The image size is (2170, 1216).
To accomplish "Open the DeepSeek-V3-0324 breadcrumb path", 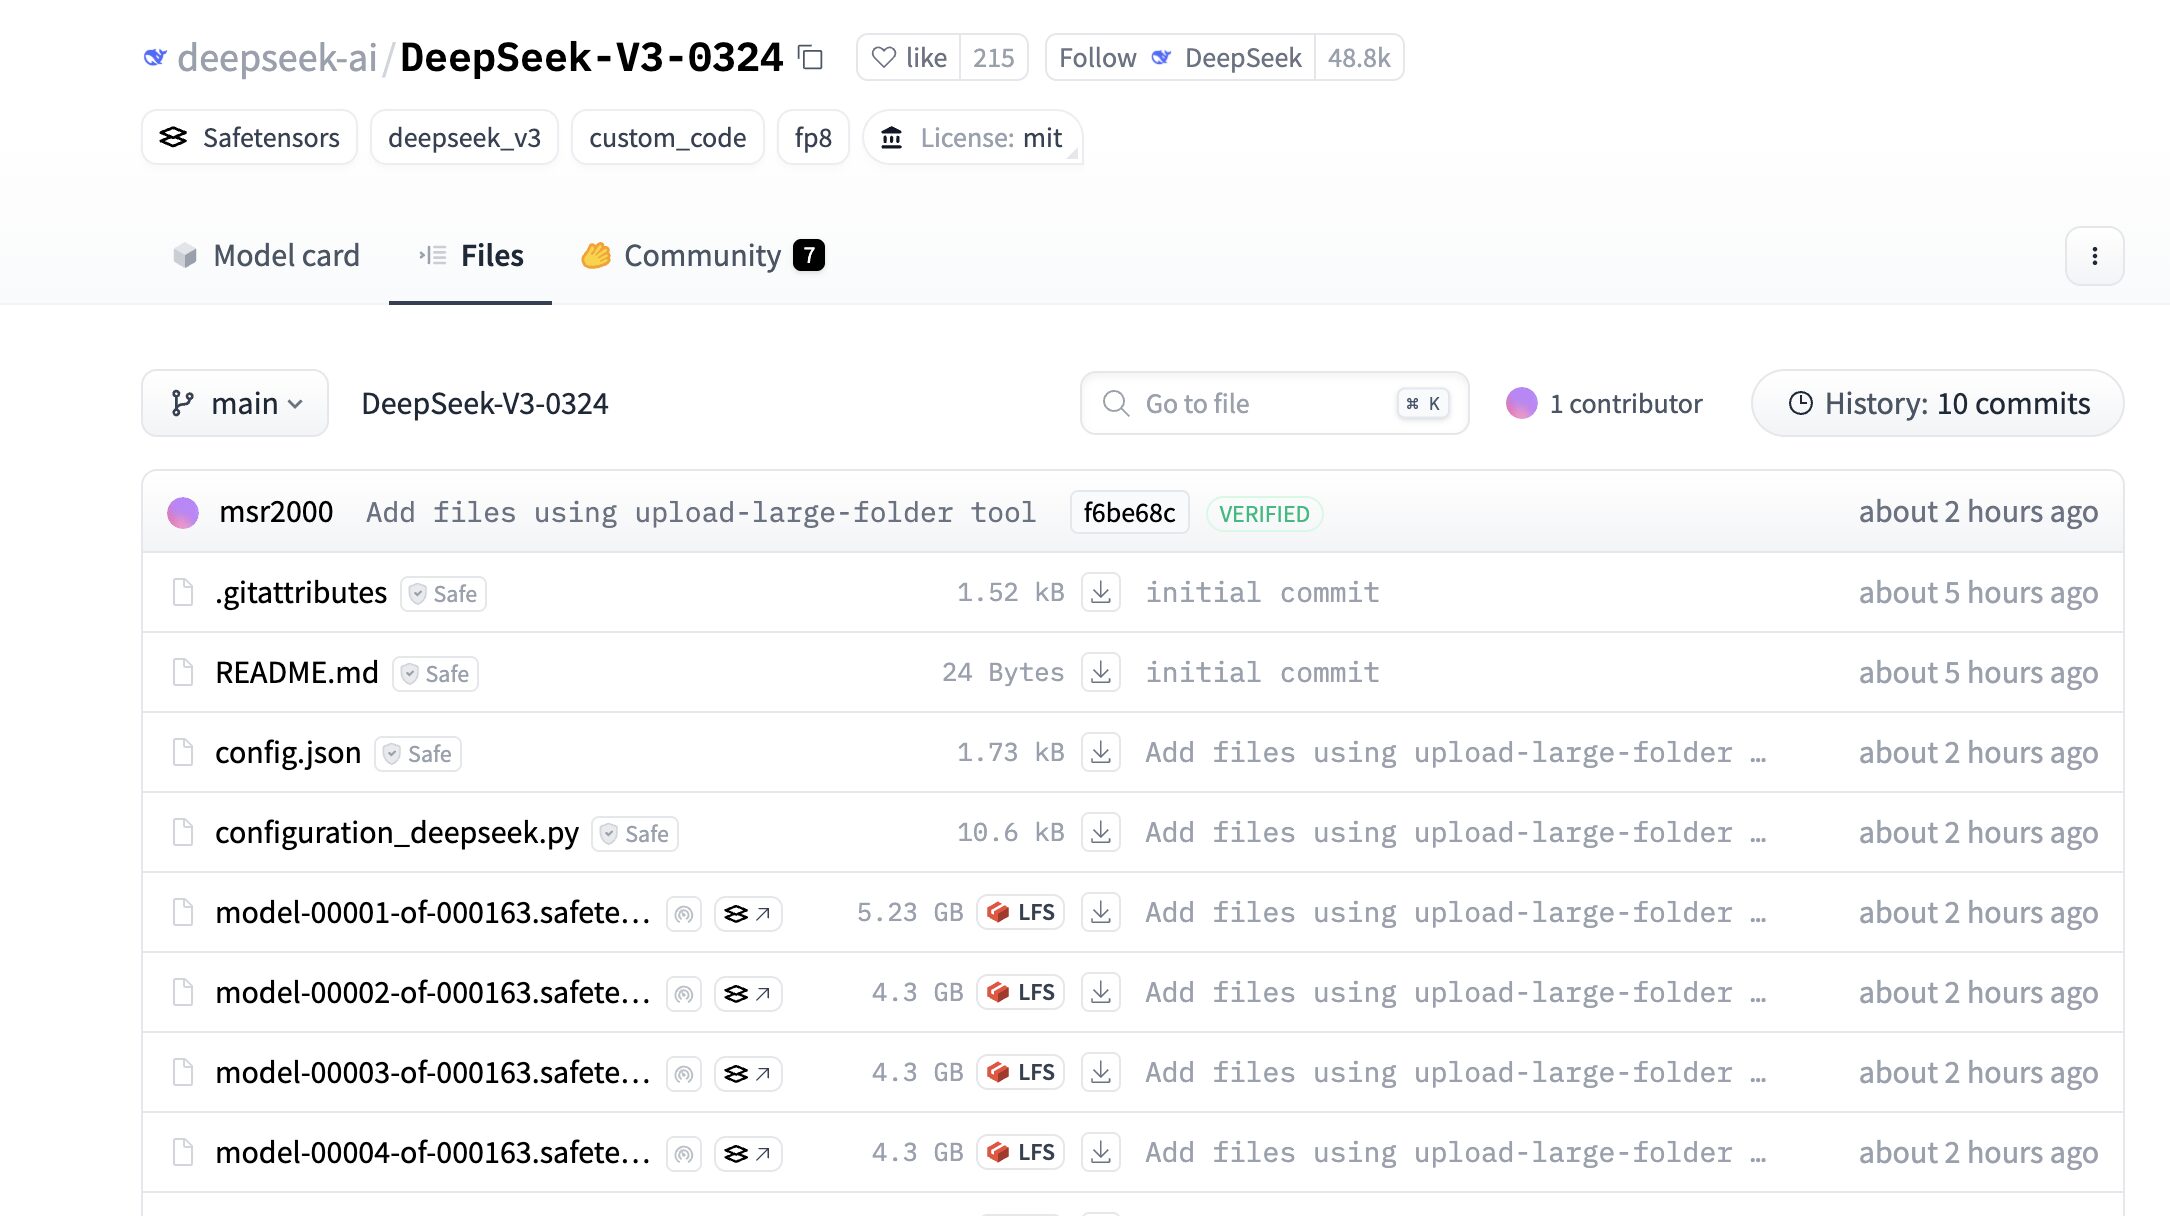I will pyautogui.click(x=484, y=403).
